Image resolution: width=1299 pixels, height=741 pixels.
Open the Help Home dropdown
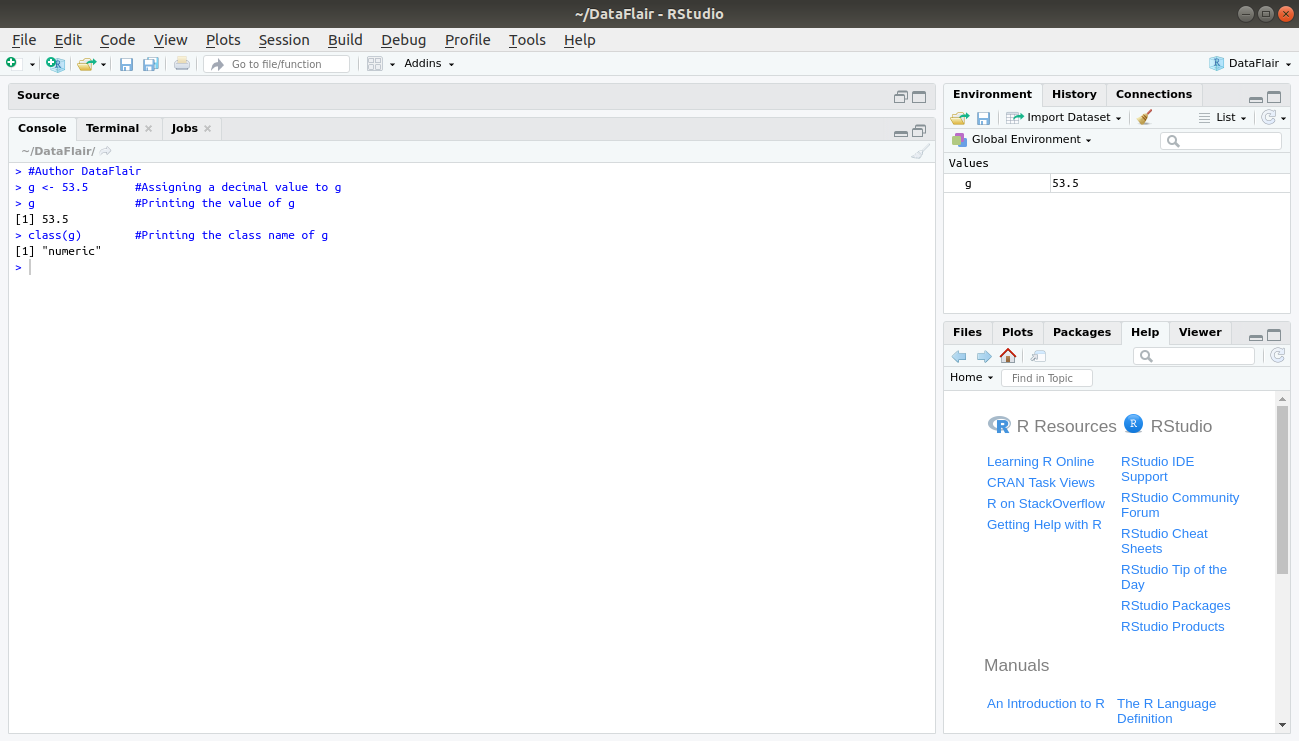971,378
